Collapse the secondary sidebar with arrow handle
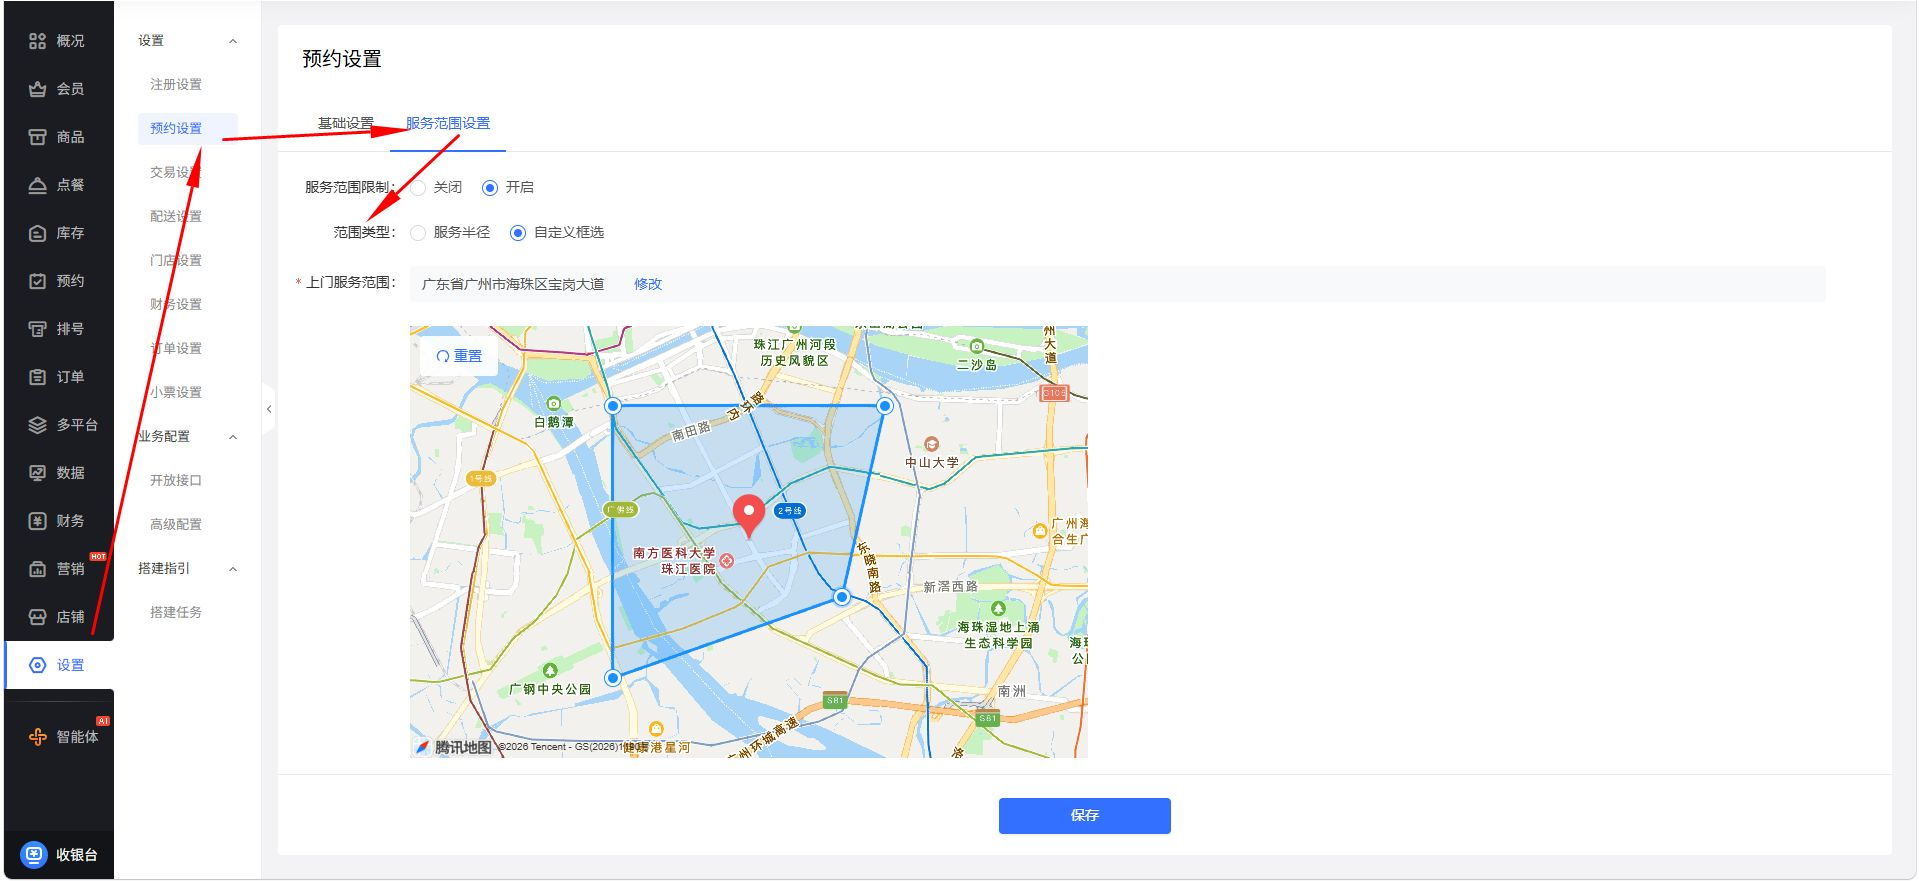This screenshot has height=881, width=1919. 268,409
